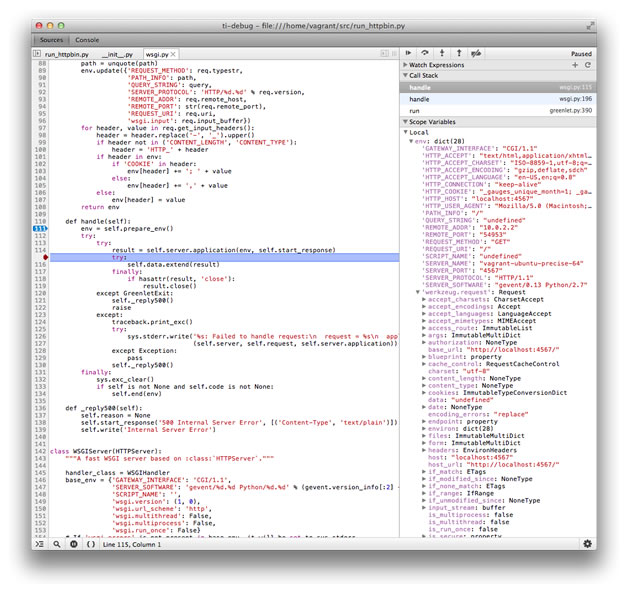
Task: Click the Step Out debugger icon
Action: click(x=459, y=51)
